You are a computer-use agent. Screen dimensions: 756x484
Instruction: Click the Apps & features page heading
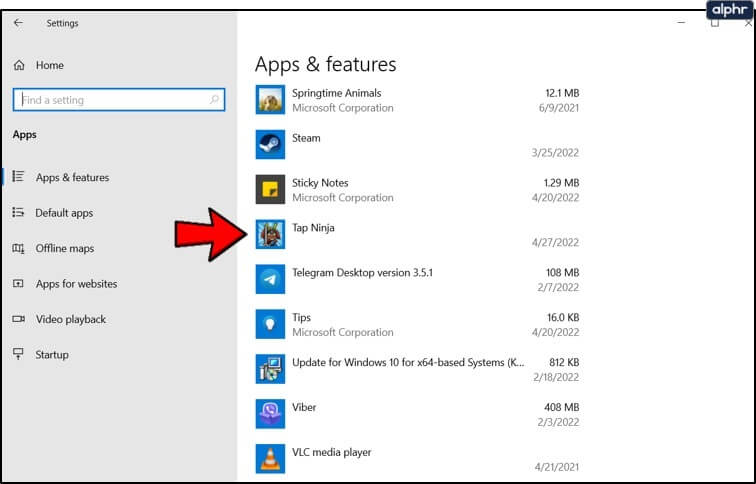[325, 64]
